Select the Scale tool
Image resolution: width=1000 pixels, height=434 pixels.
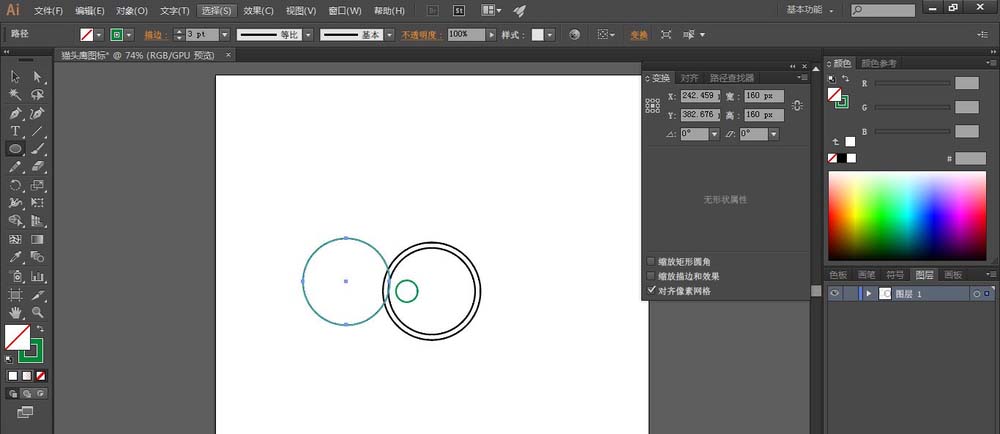click(37, 185)
